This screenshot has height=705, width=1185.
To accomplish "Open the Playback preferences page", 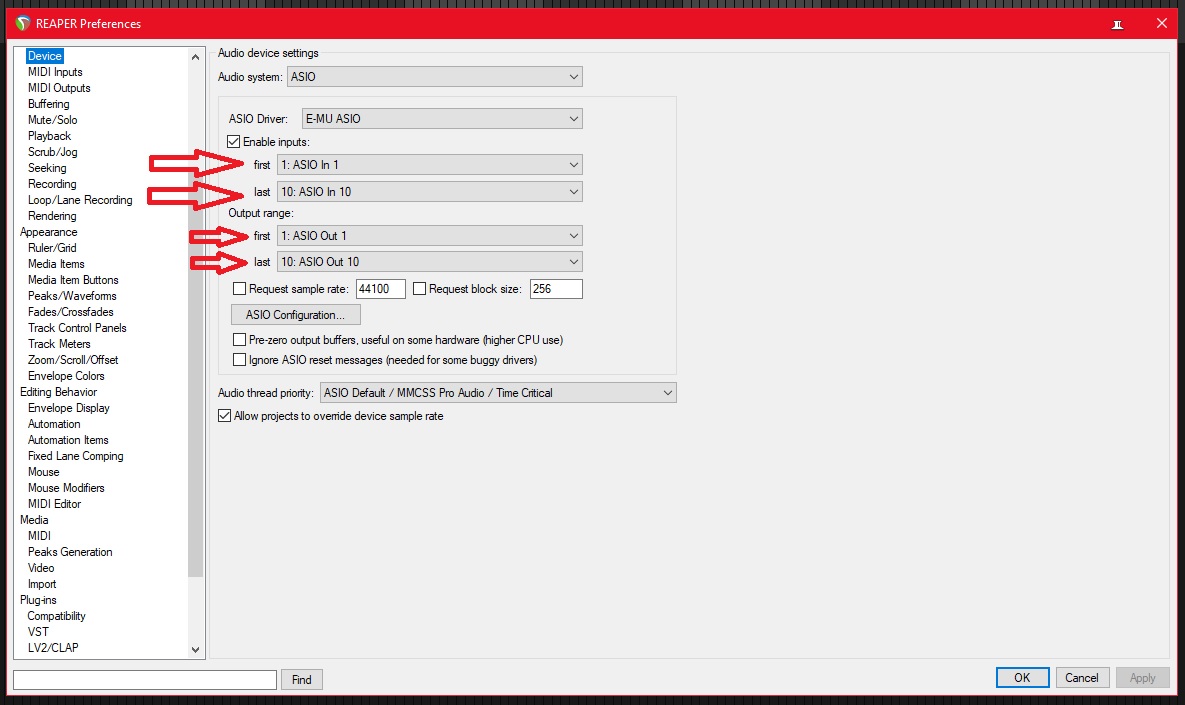I will pyautogui.click(x=49, y=136).
